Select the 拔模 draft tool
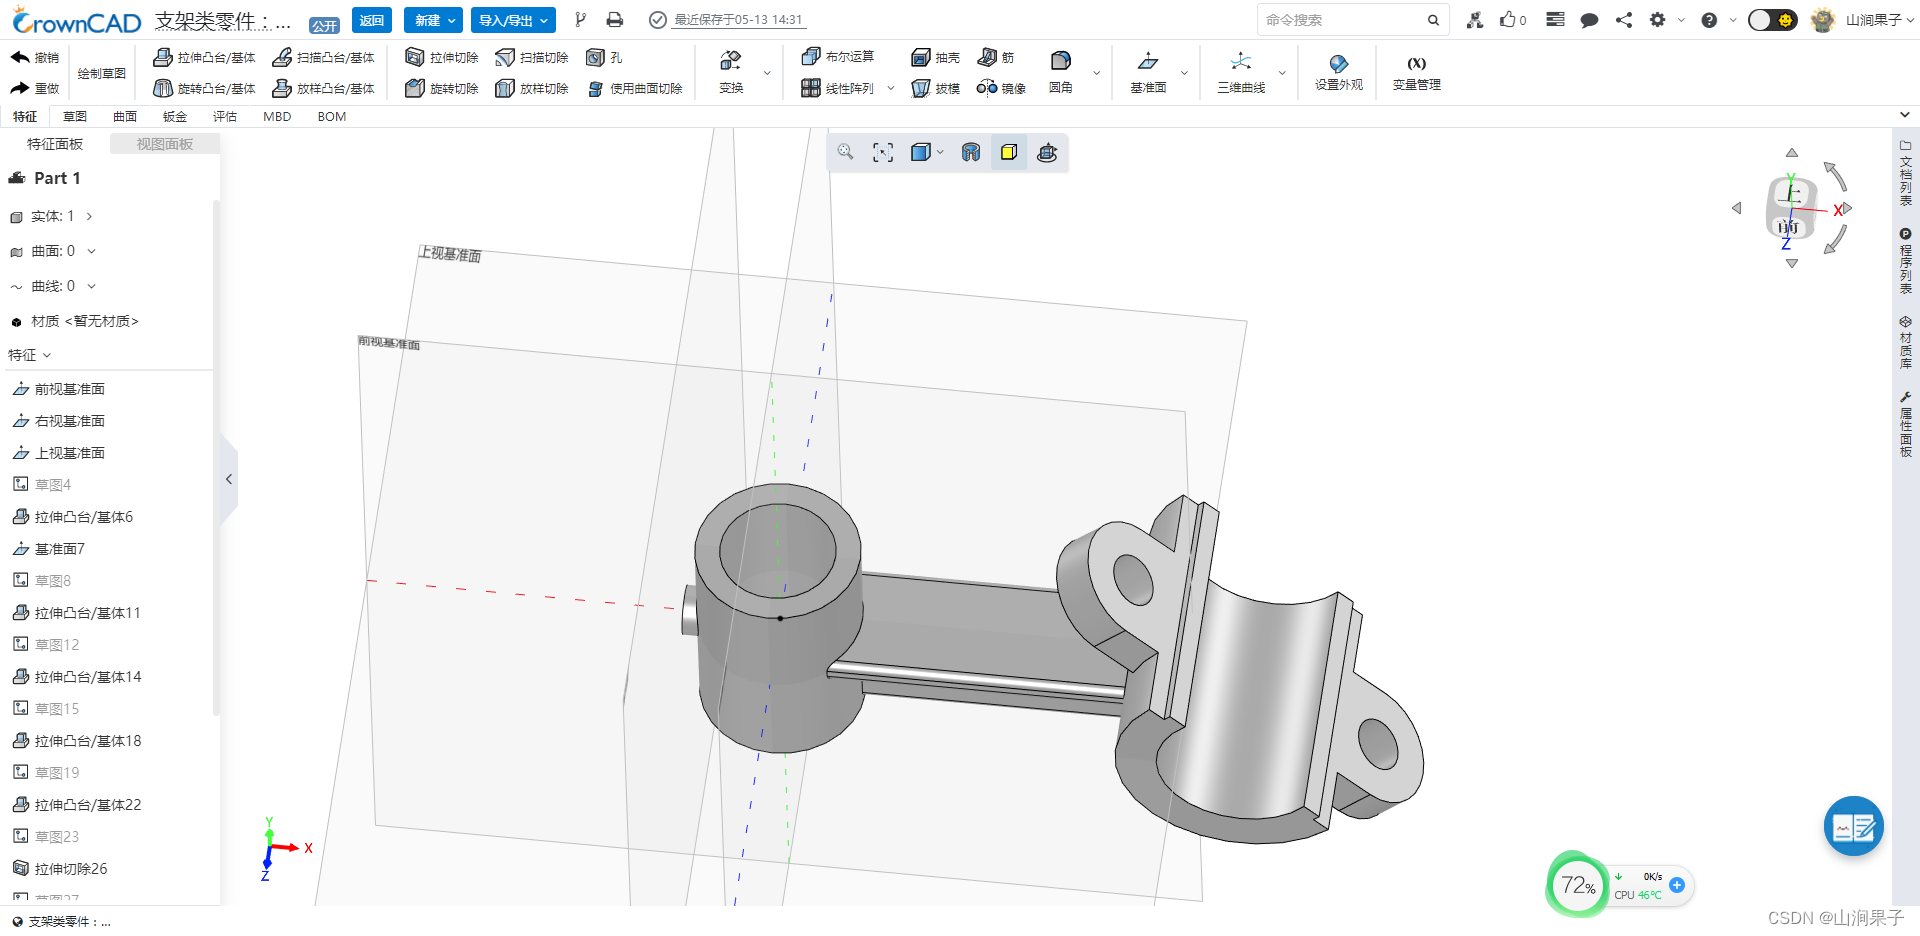This screenshot has height=936, width=1920. [x=936, y=89]
